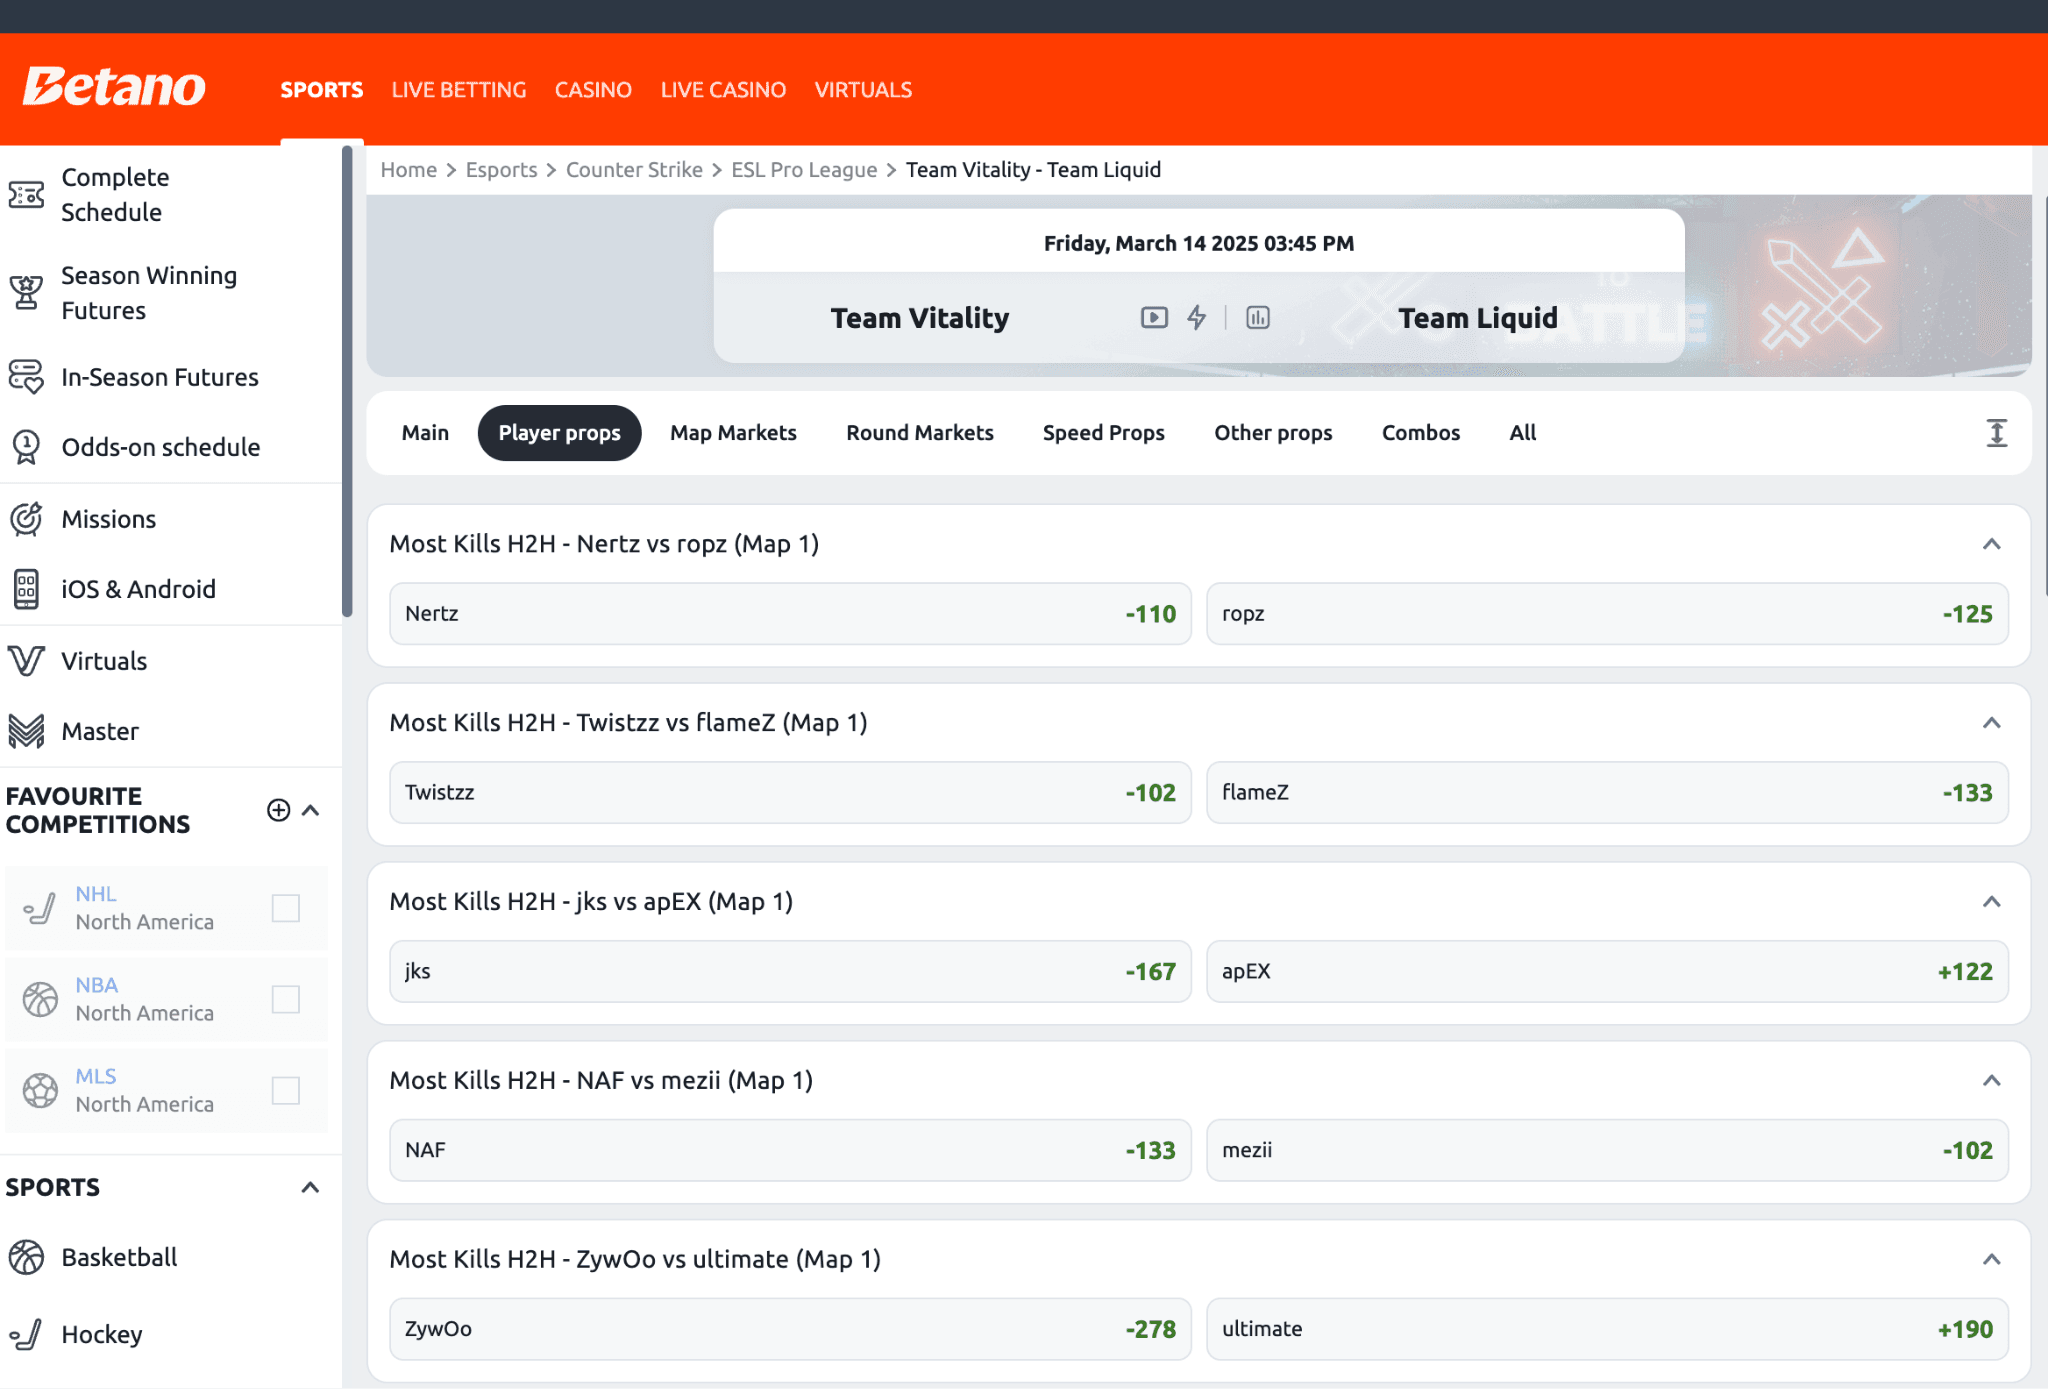Collapse the Most Kills H2H Nertz vs ropz market

(1991, 543)
